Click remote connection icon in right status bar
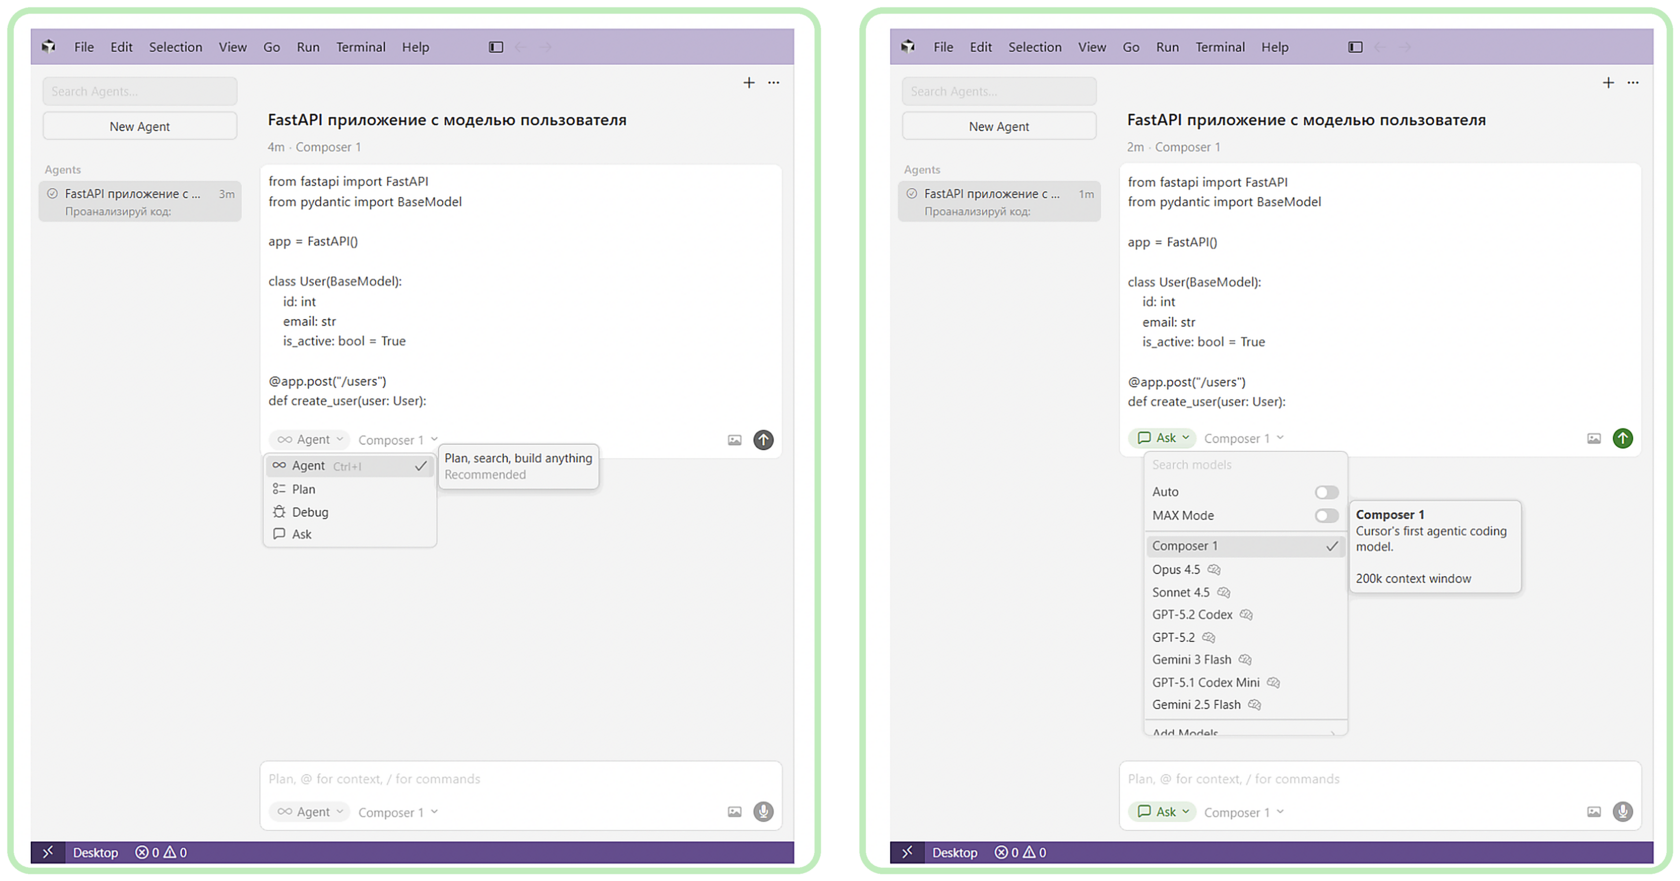The width and height of the screenshot is (1680, 881). 906,853
